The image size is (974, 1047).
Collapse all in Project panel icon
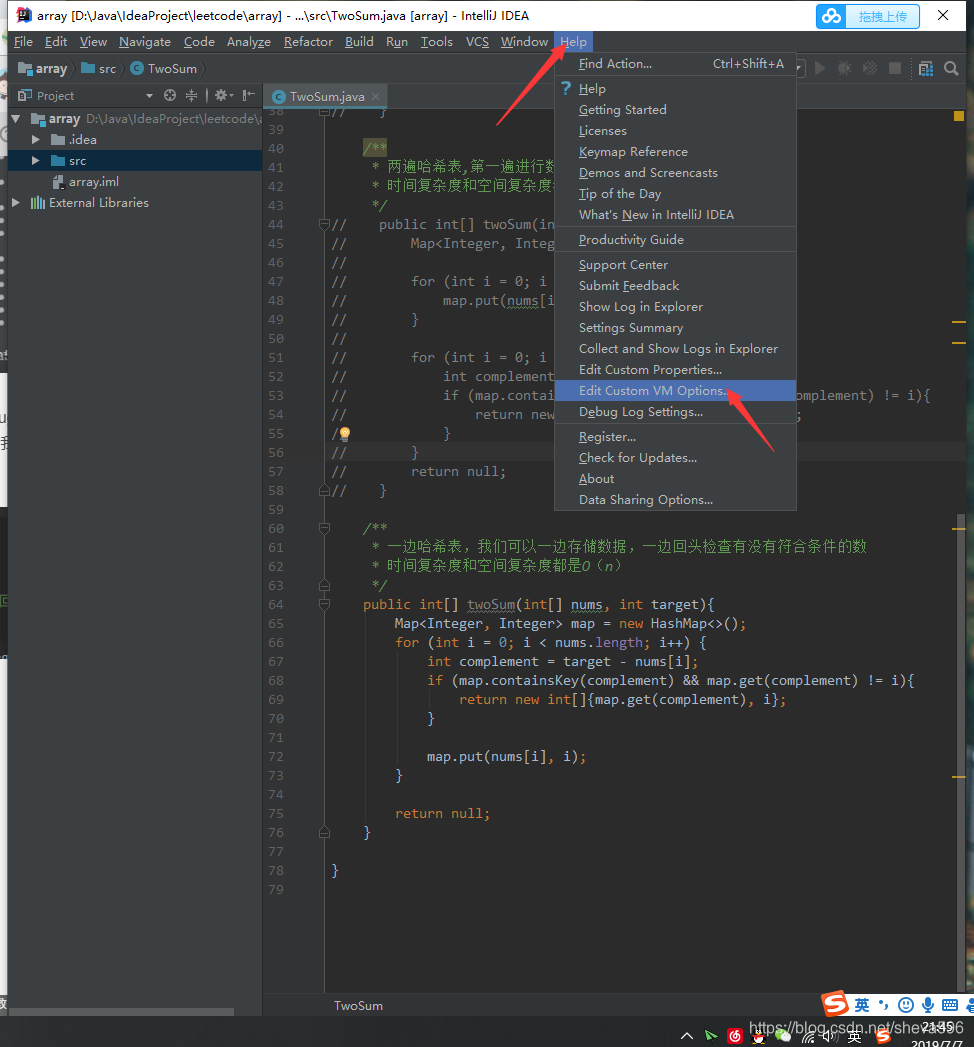pos(192,95)
